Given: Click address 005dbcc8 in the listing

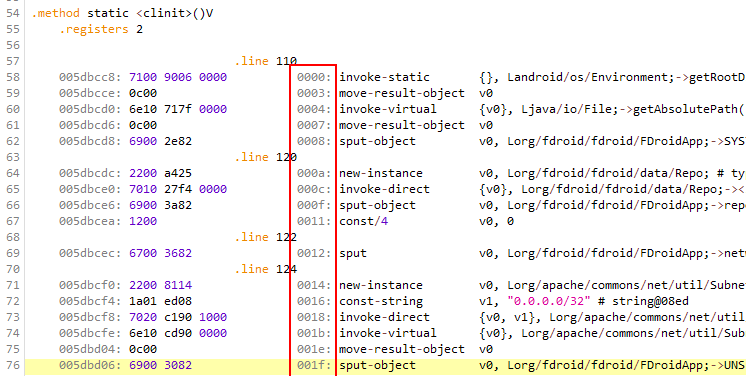Looking at the screenshot, I should 90,77.
